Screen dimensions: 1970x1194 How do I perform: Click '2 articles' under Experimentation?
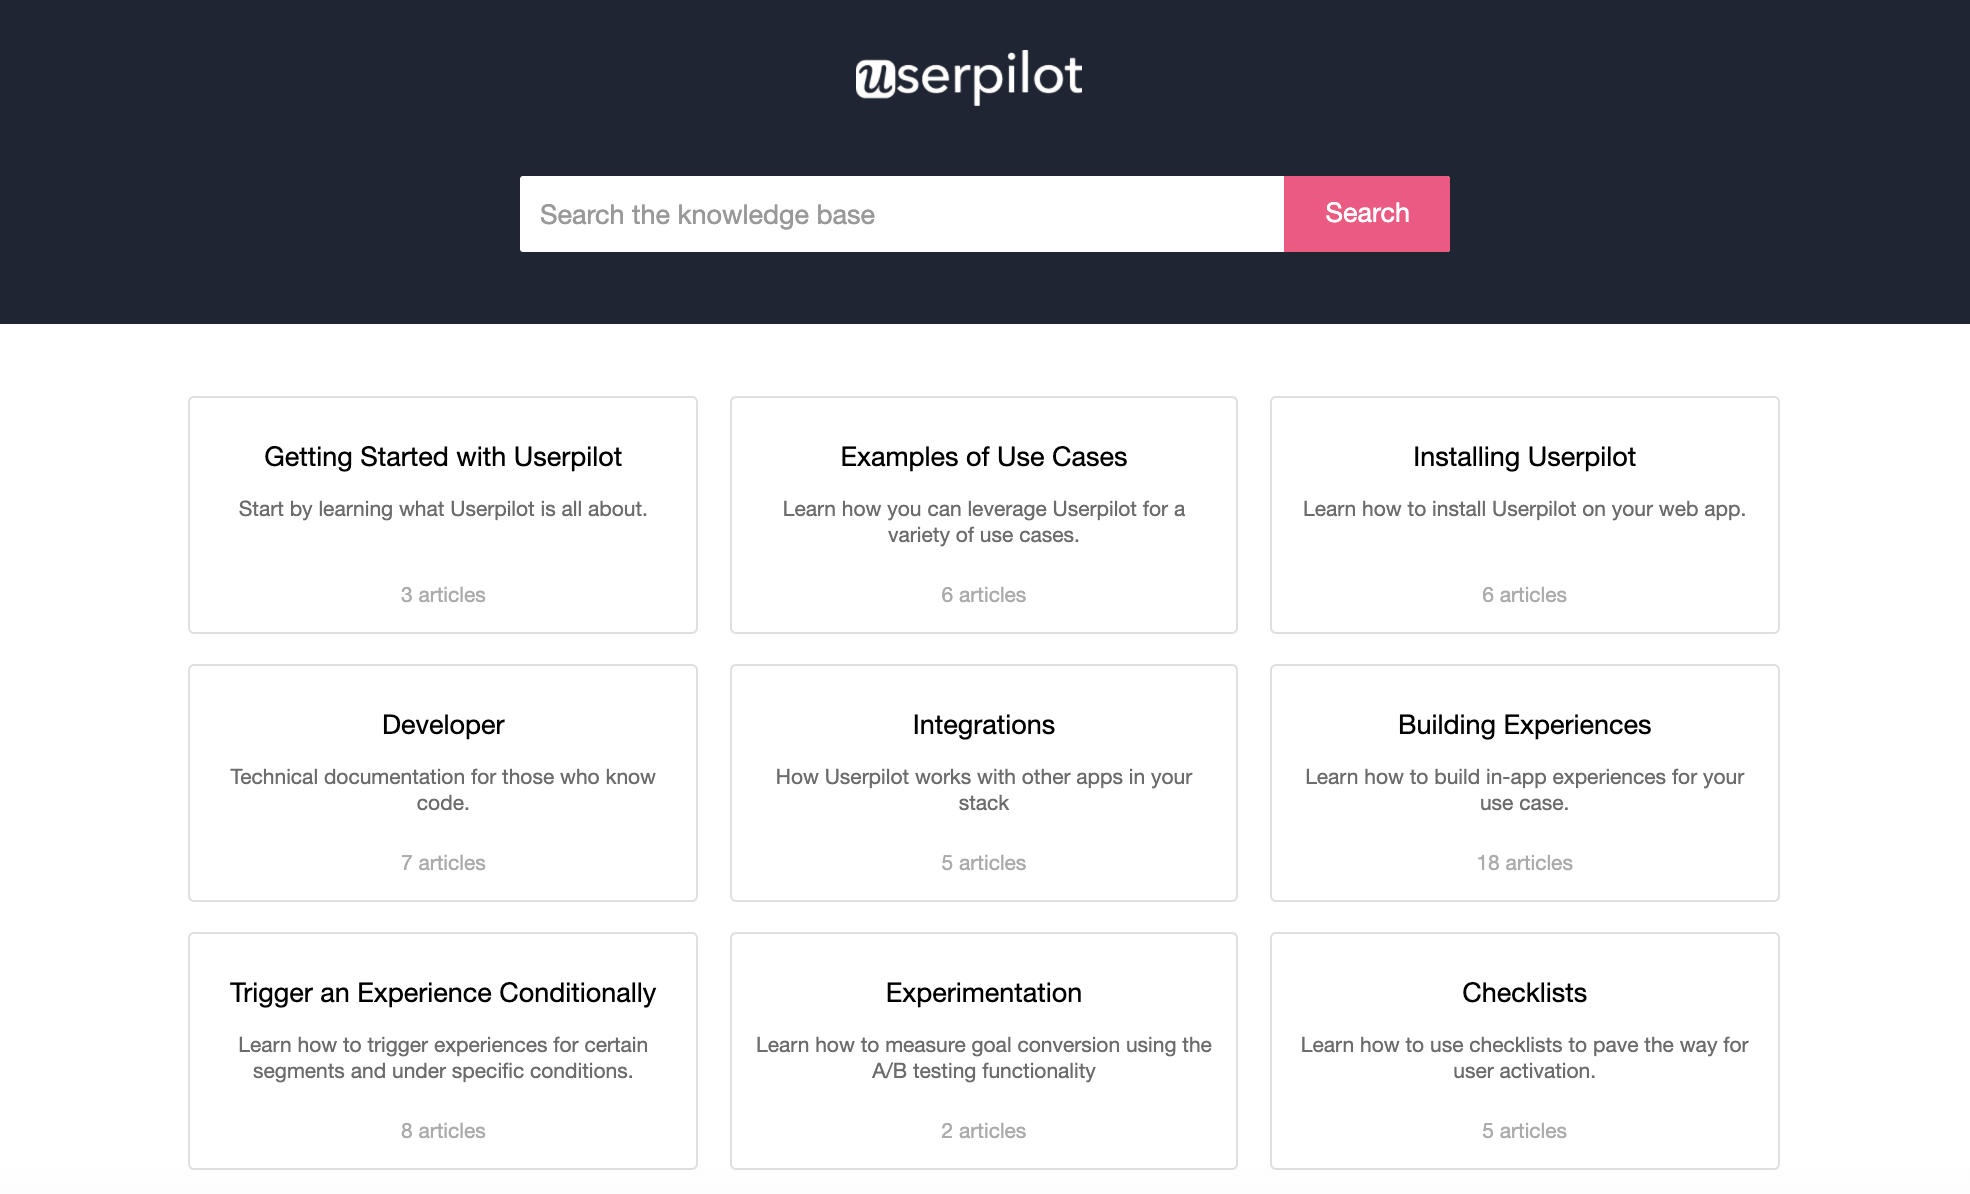point(983,1131)
